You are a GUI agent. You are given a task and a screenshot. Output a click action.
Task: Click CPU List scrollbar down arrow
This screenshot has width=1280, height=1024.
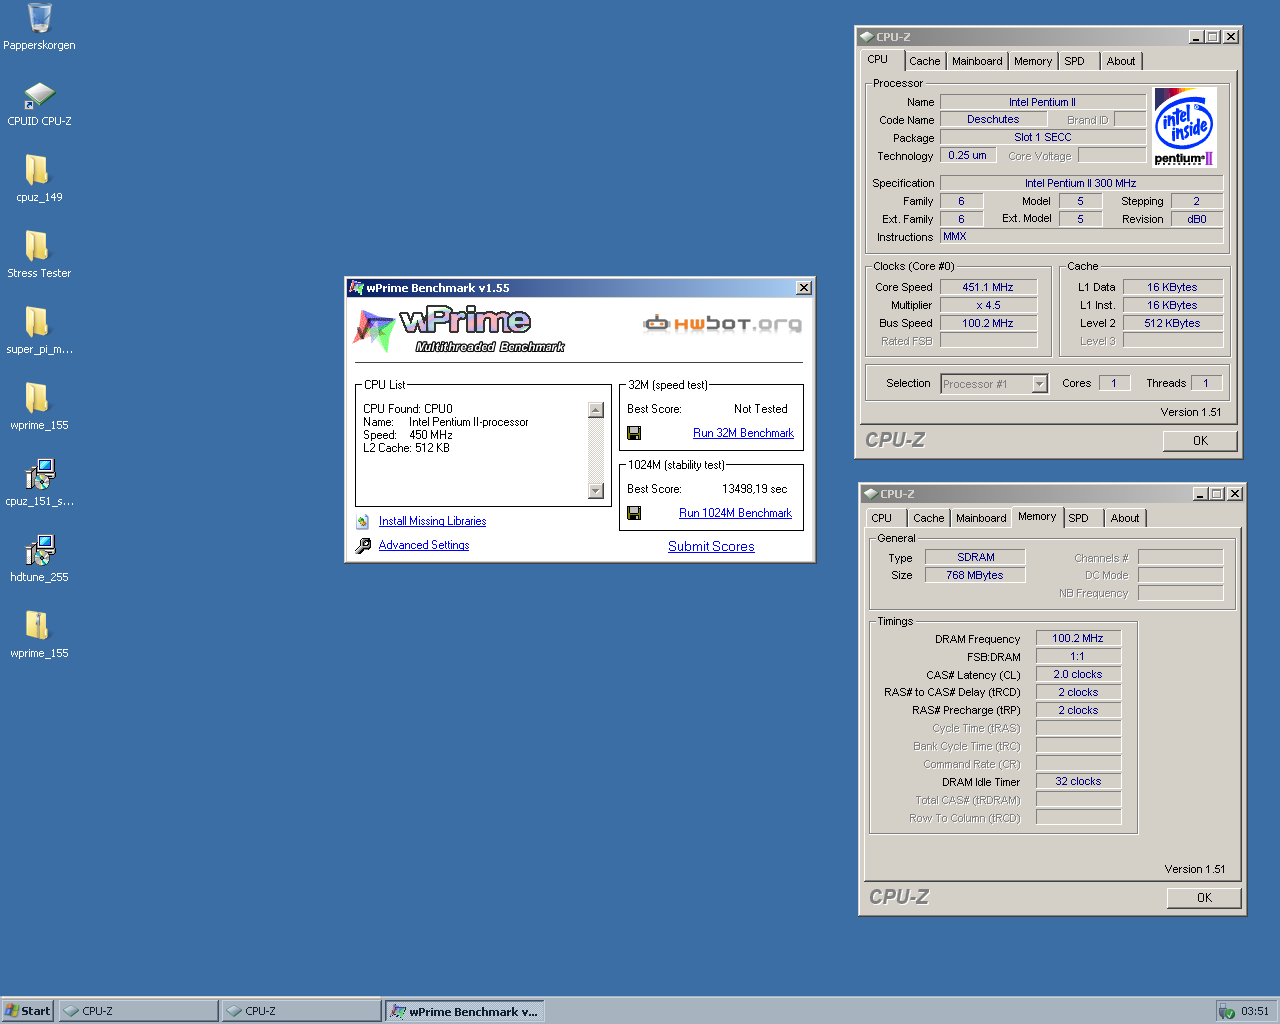[x=596, y=490]
